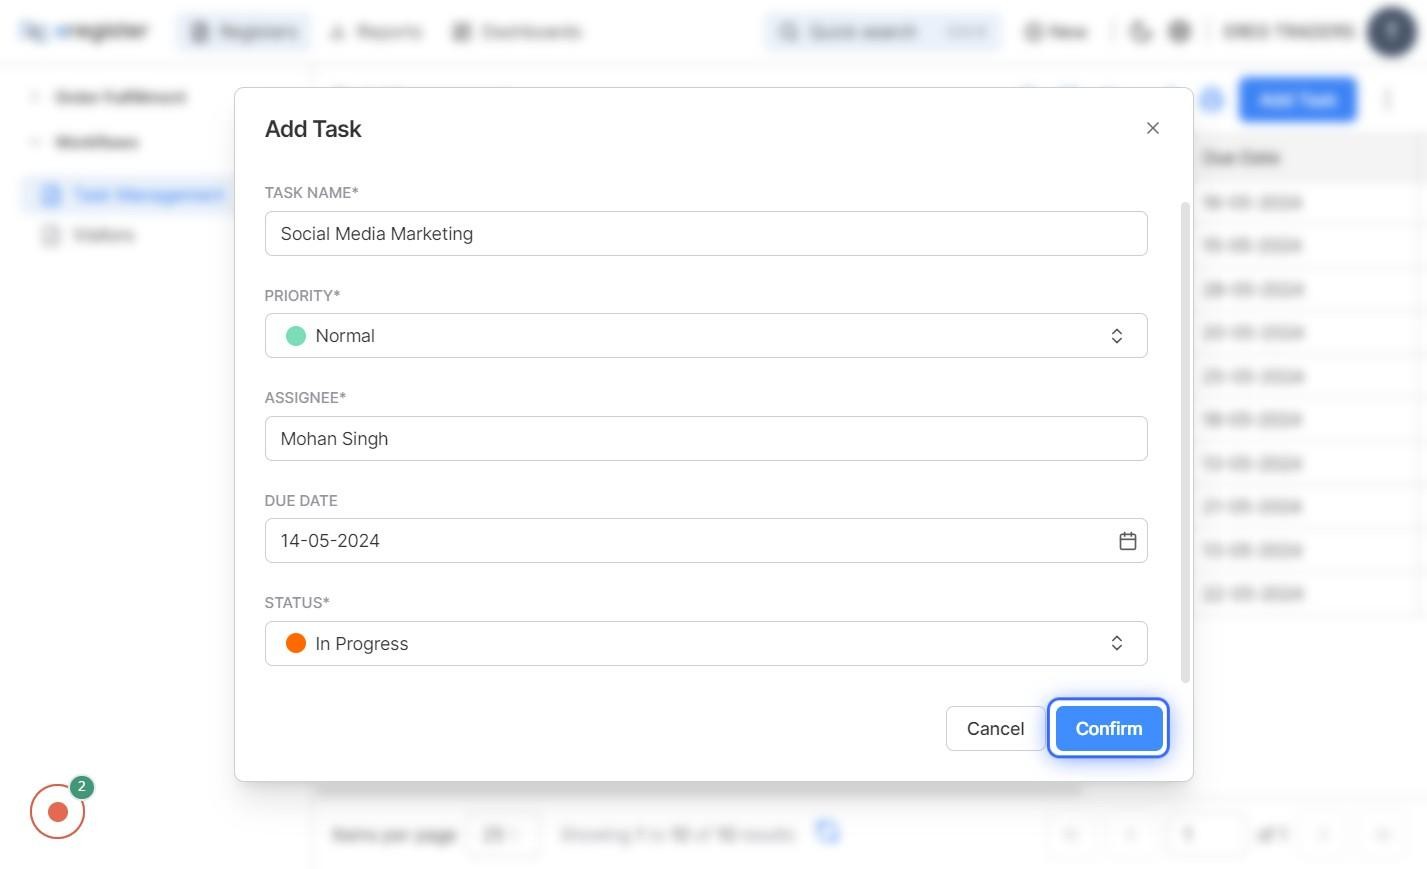The height and width of the screenshot is (869, 1427).
Task: Click the red record widget icon
Action: 57,812
